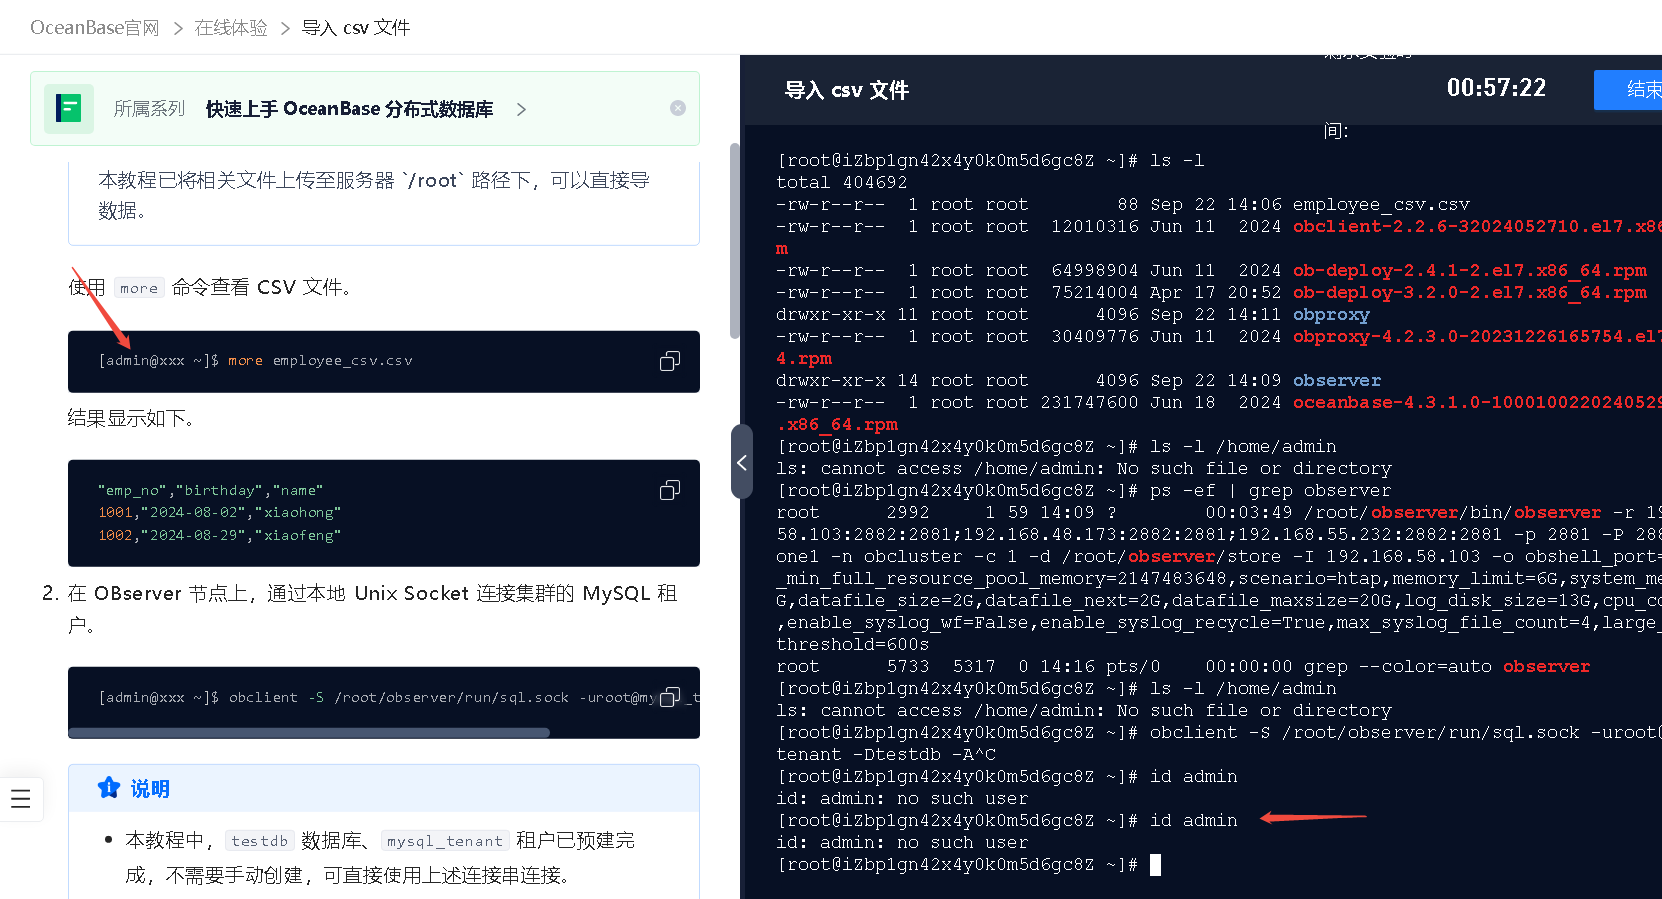The image size is (1662, 899).
Task: Open the 快速上手 OceanBase 分布式数据库 series link
Action: (349, 108)
